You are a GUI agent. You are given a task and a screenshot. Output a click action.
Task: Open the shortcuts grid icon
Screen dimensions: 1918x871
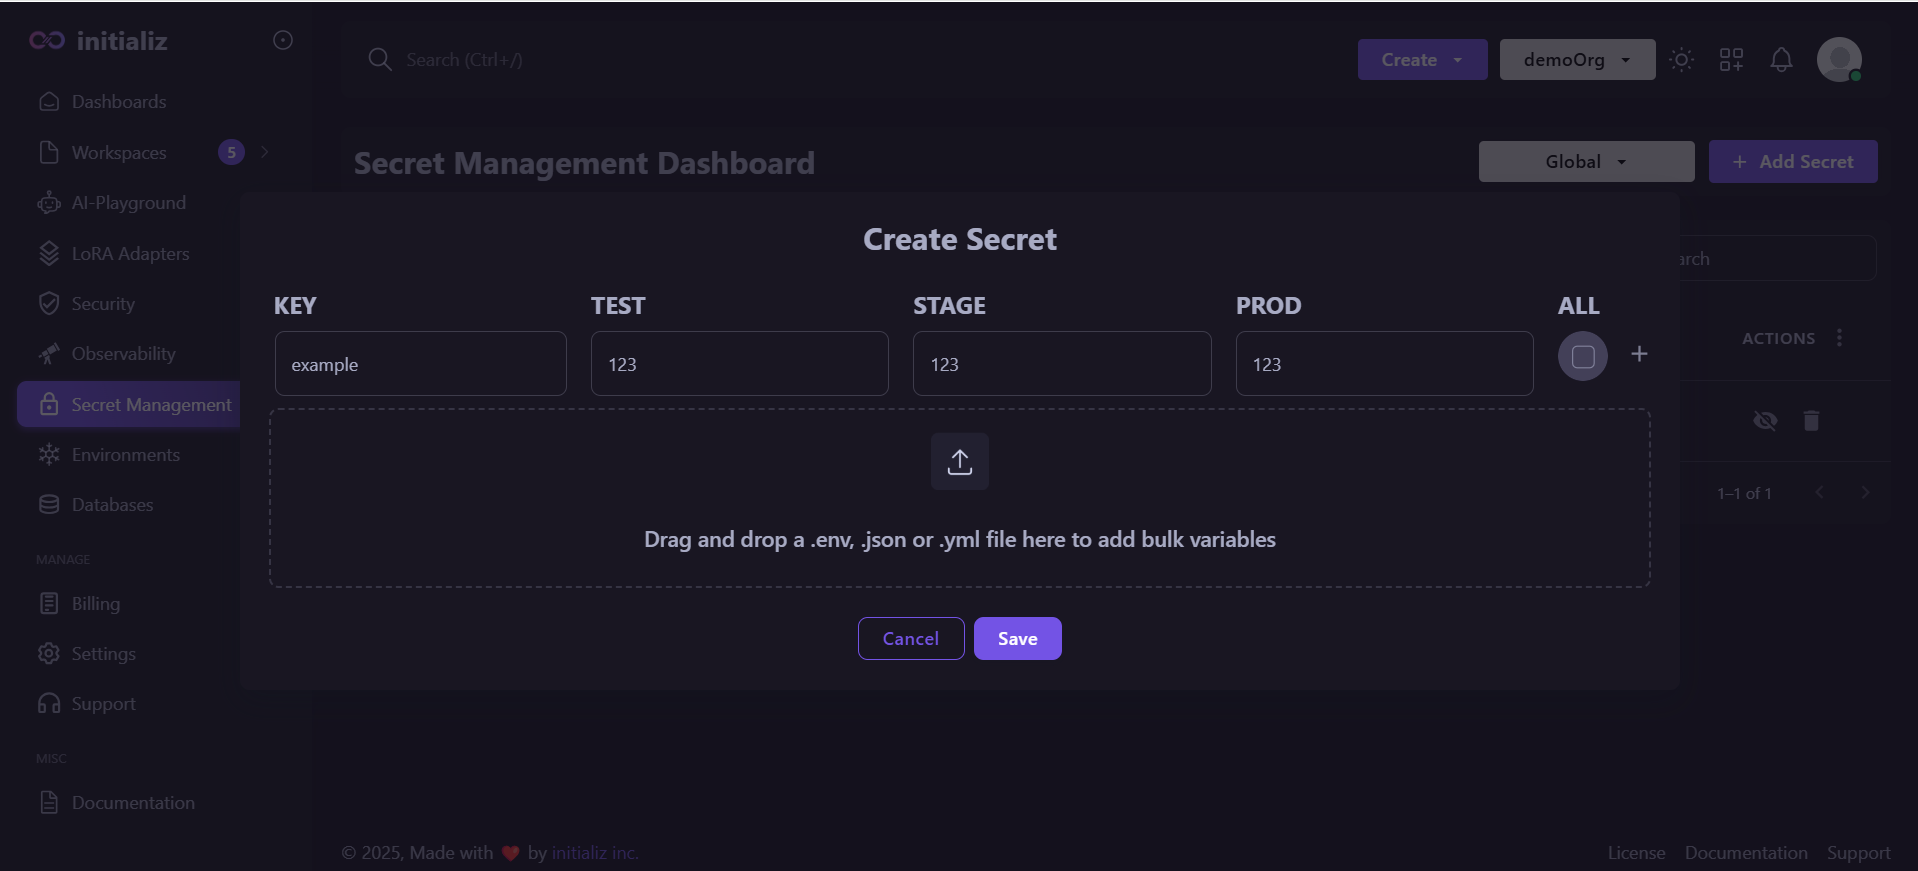click(x=1732, y=60)
